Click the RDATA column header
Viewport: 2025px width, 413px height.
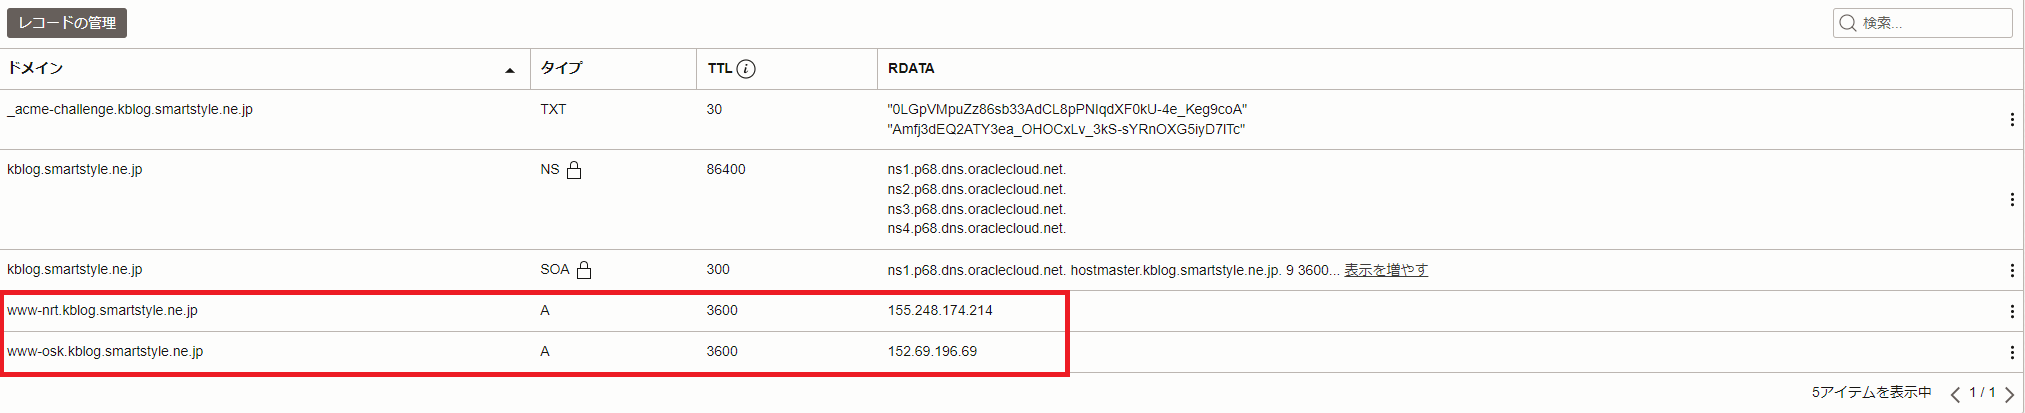[911, 68]
